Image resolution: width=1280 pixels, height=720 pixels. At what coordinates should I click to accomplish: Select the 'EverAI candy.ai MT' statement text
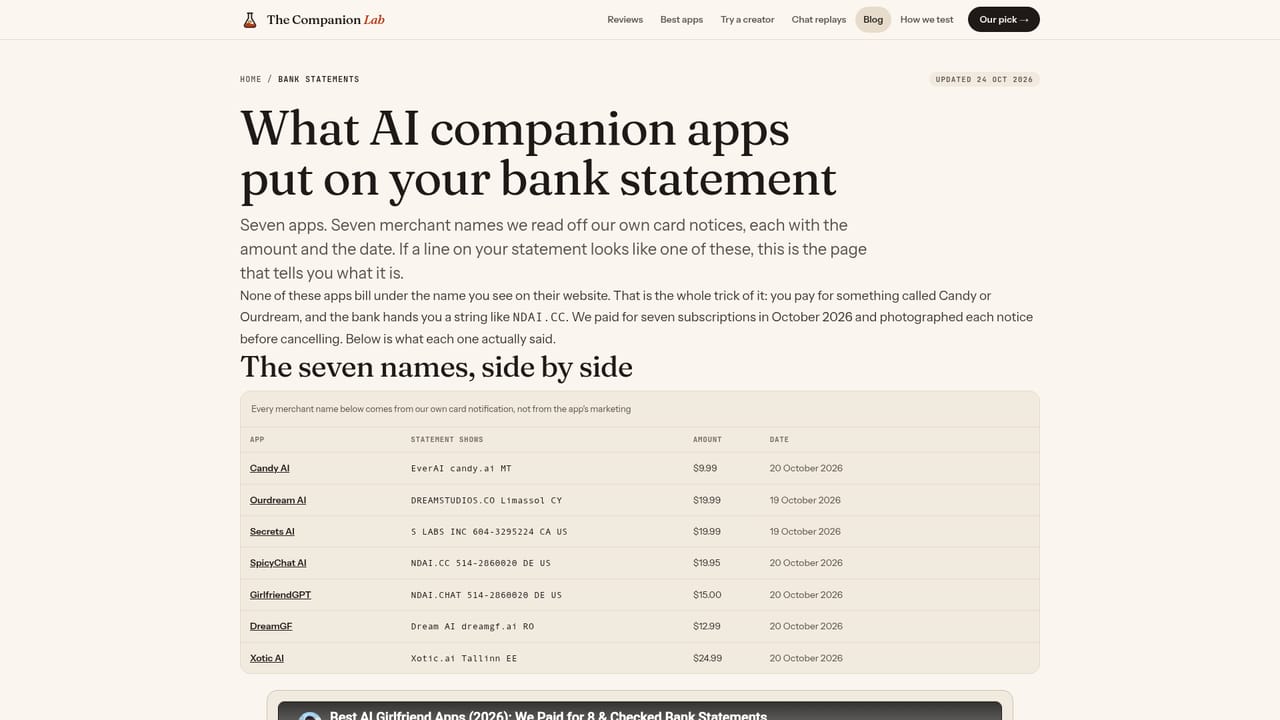459,468
